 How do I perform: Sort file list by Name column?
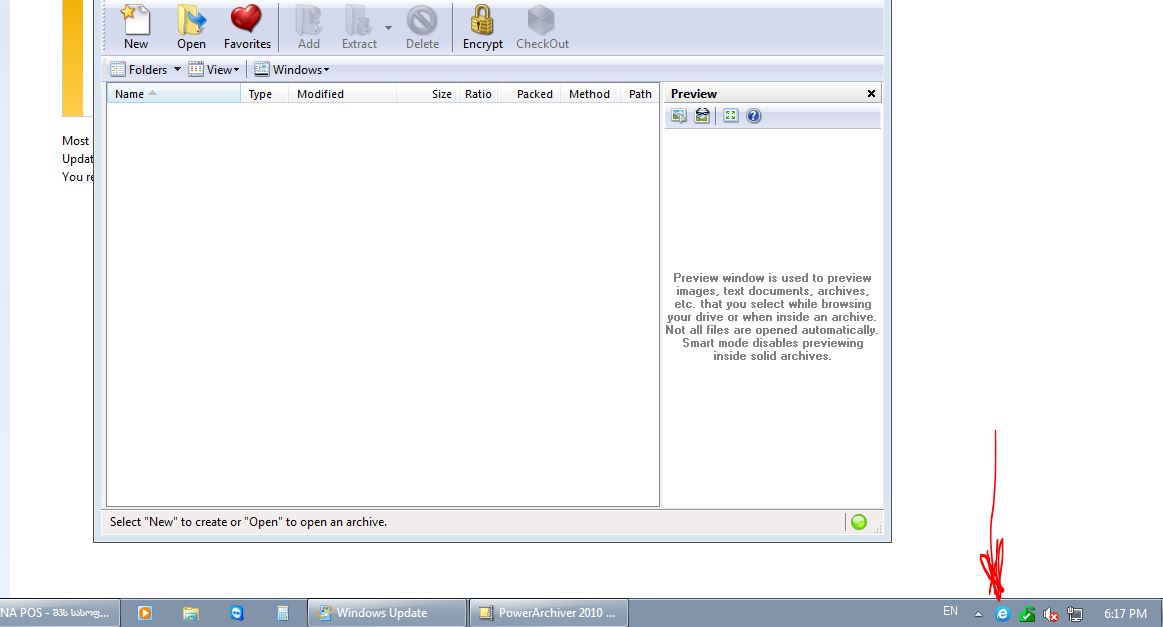tap(174, 94)
